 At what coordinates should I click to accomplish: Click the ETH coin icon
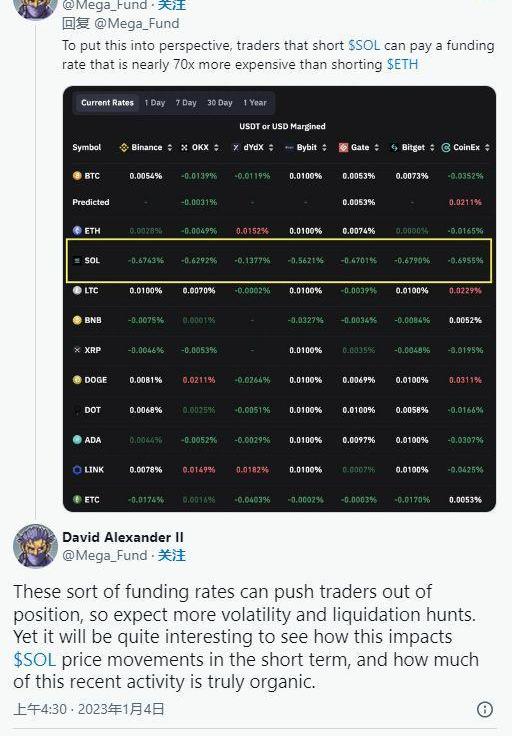click(x=77, y=230)
